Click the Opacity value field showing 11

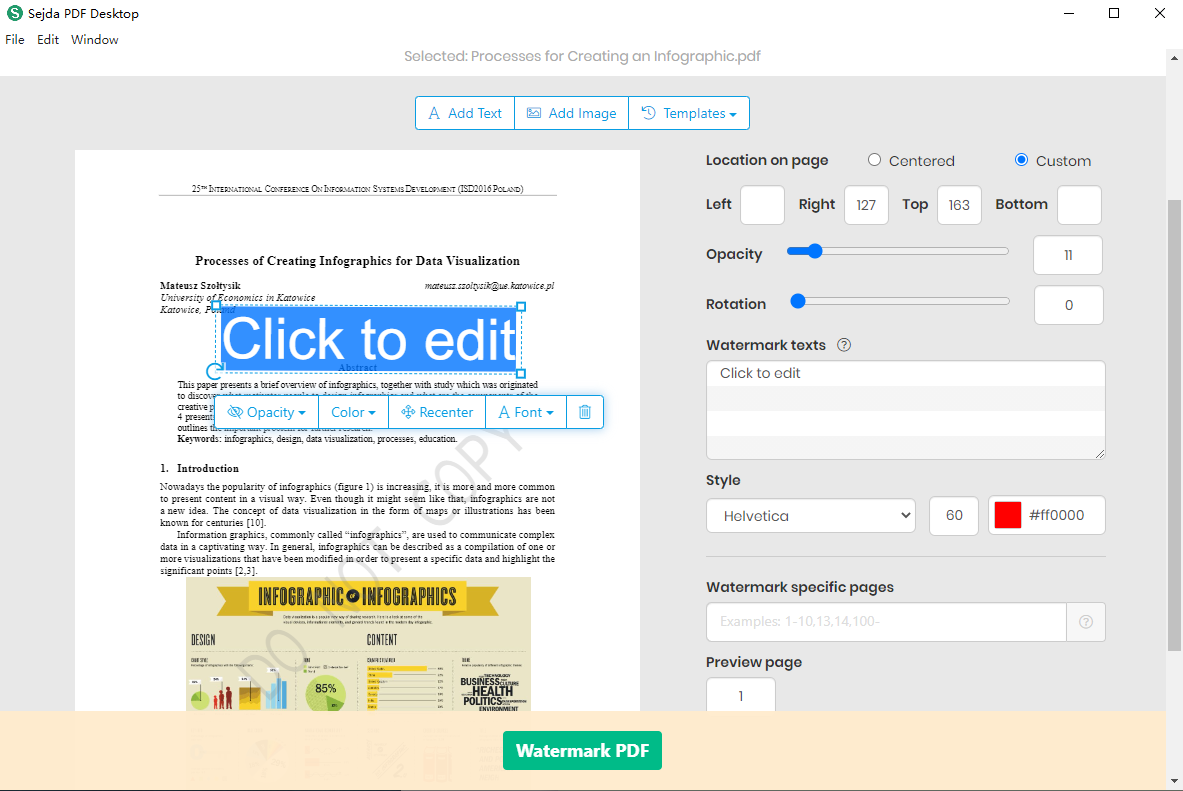[1068, 255]
